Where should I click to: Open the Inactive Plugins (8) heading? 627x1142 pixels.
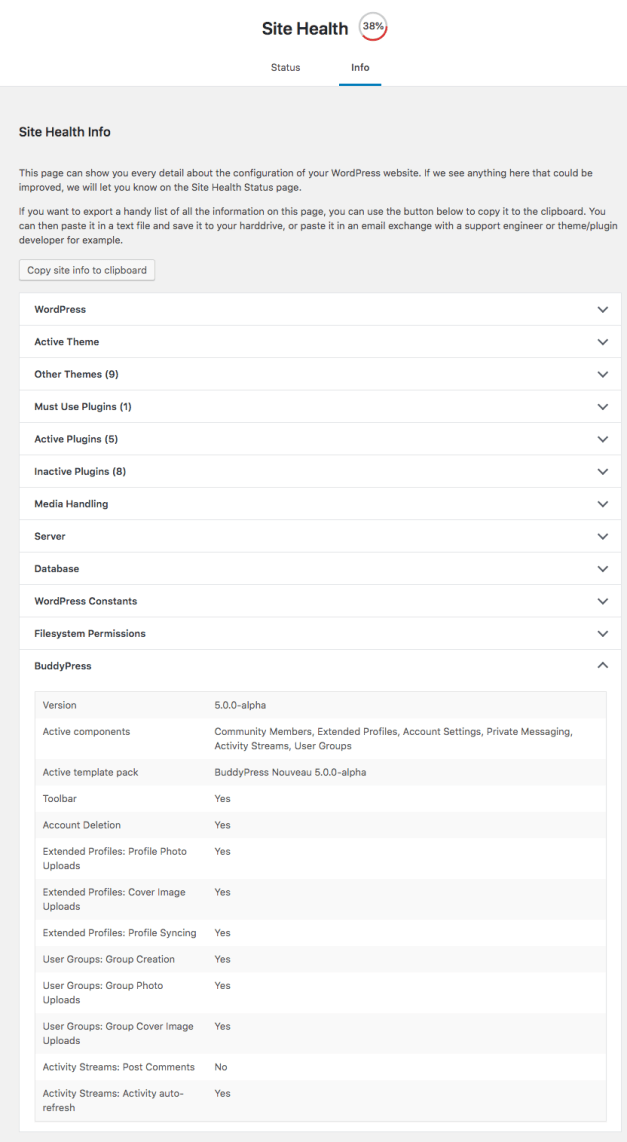[x=80, y=471]
